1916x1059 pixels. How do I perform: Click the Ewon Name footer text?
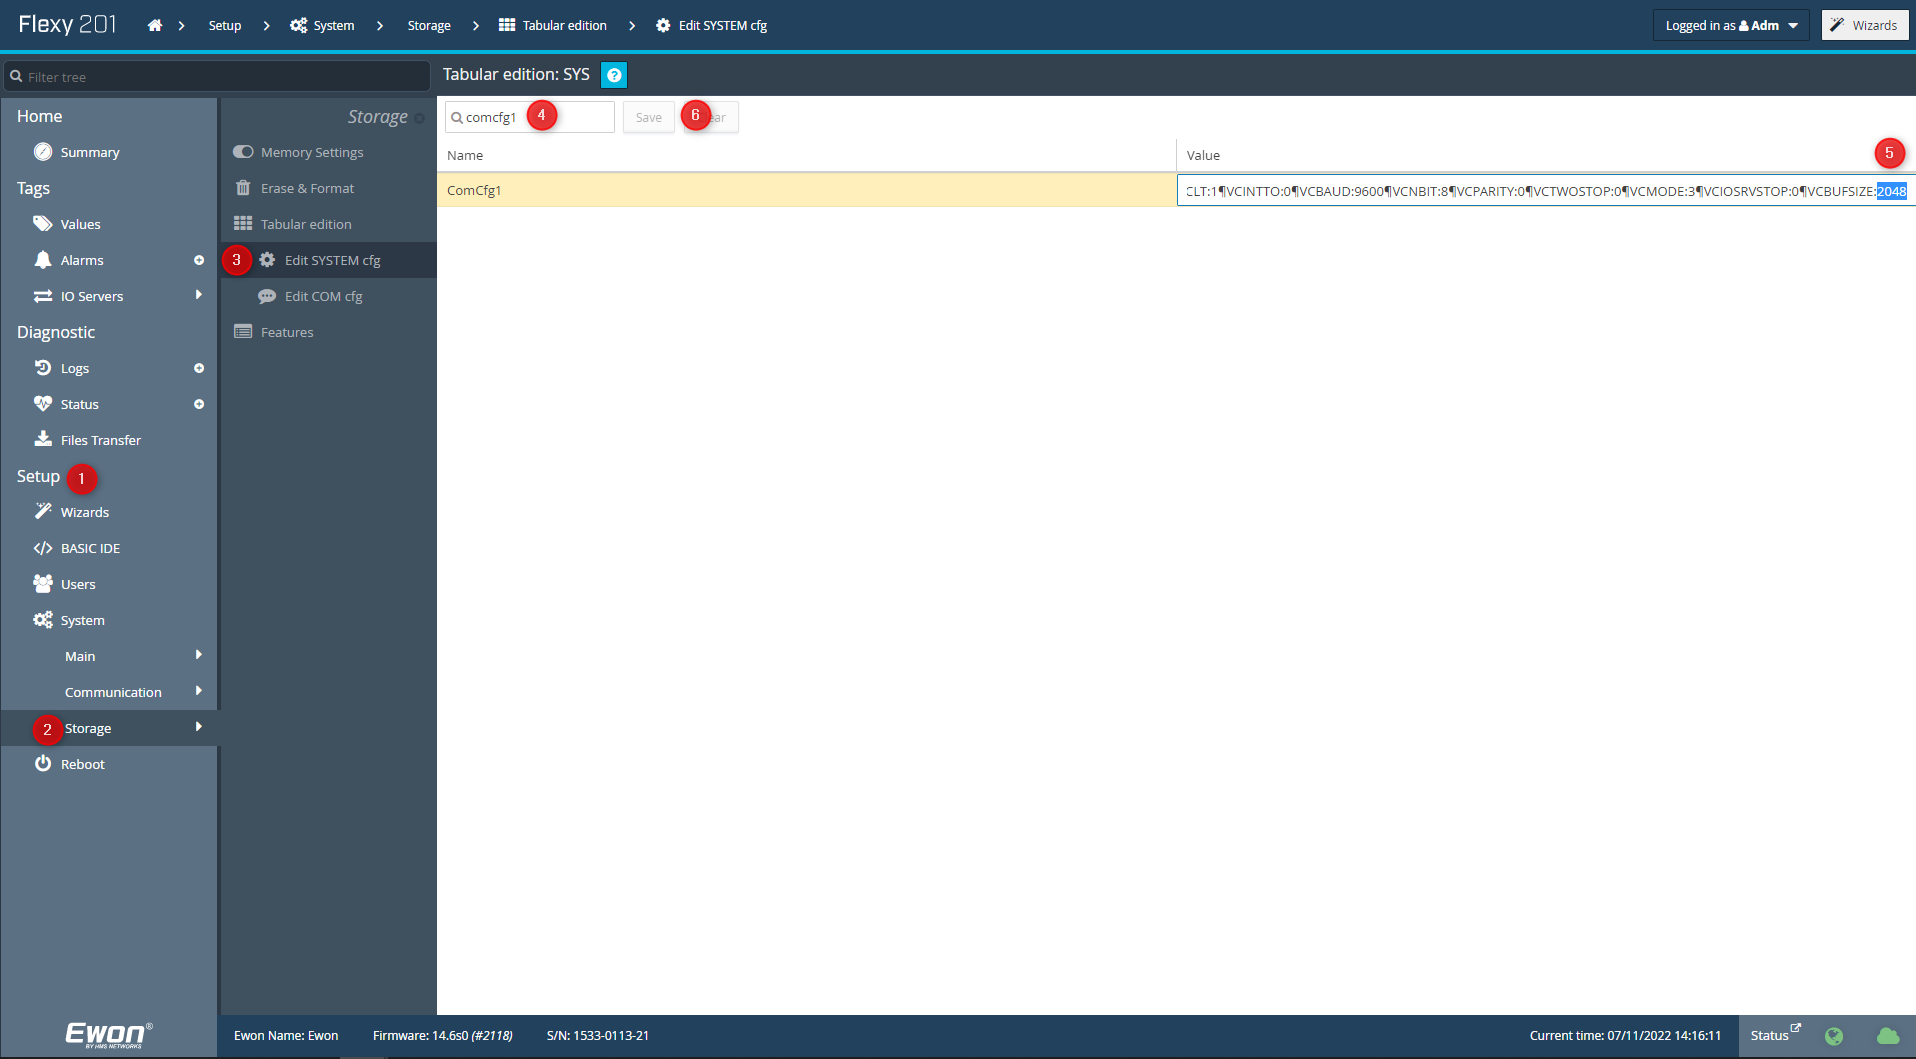click(286, 1036)
